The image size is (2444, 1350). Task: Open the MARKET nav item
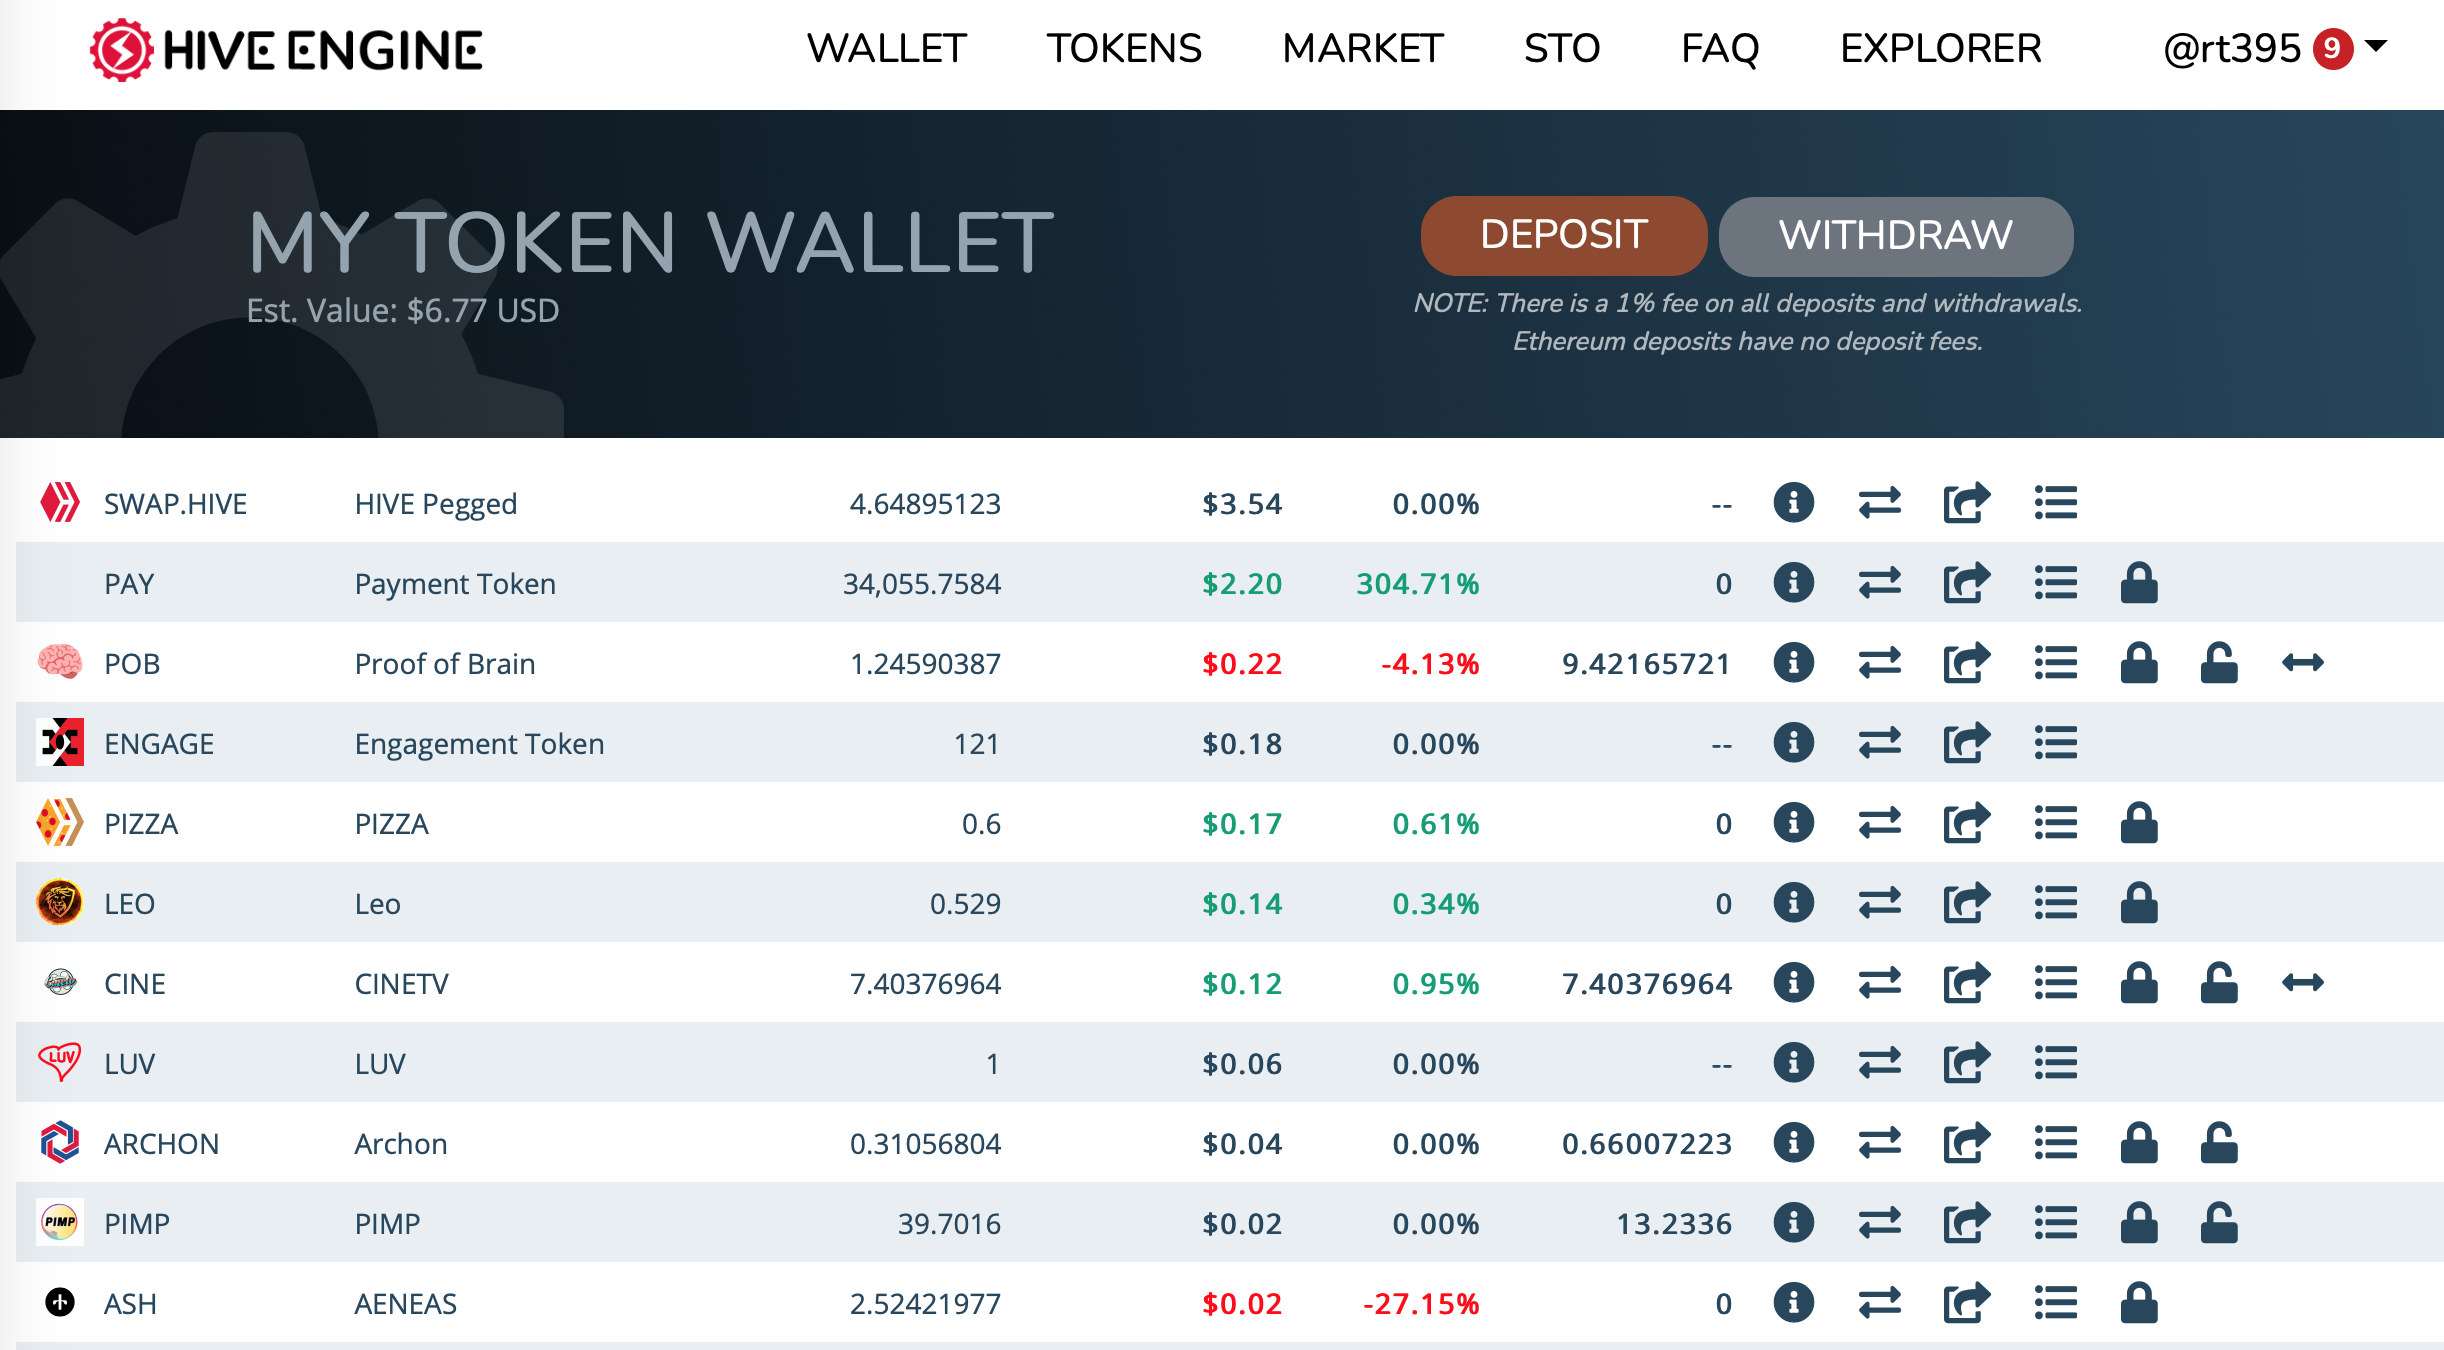tap(1363, 48)
